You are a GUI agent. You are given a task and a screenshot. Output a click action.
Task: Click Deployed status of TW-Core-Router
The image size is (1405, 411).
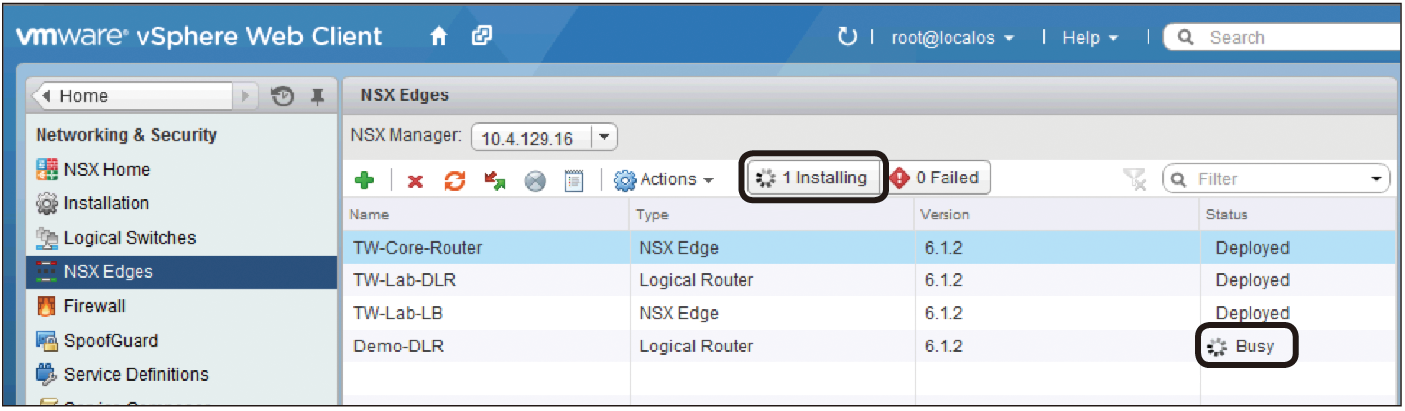(1252, 248)
